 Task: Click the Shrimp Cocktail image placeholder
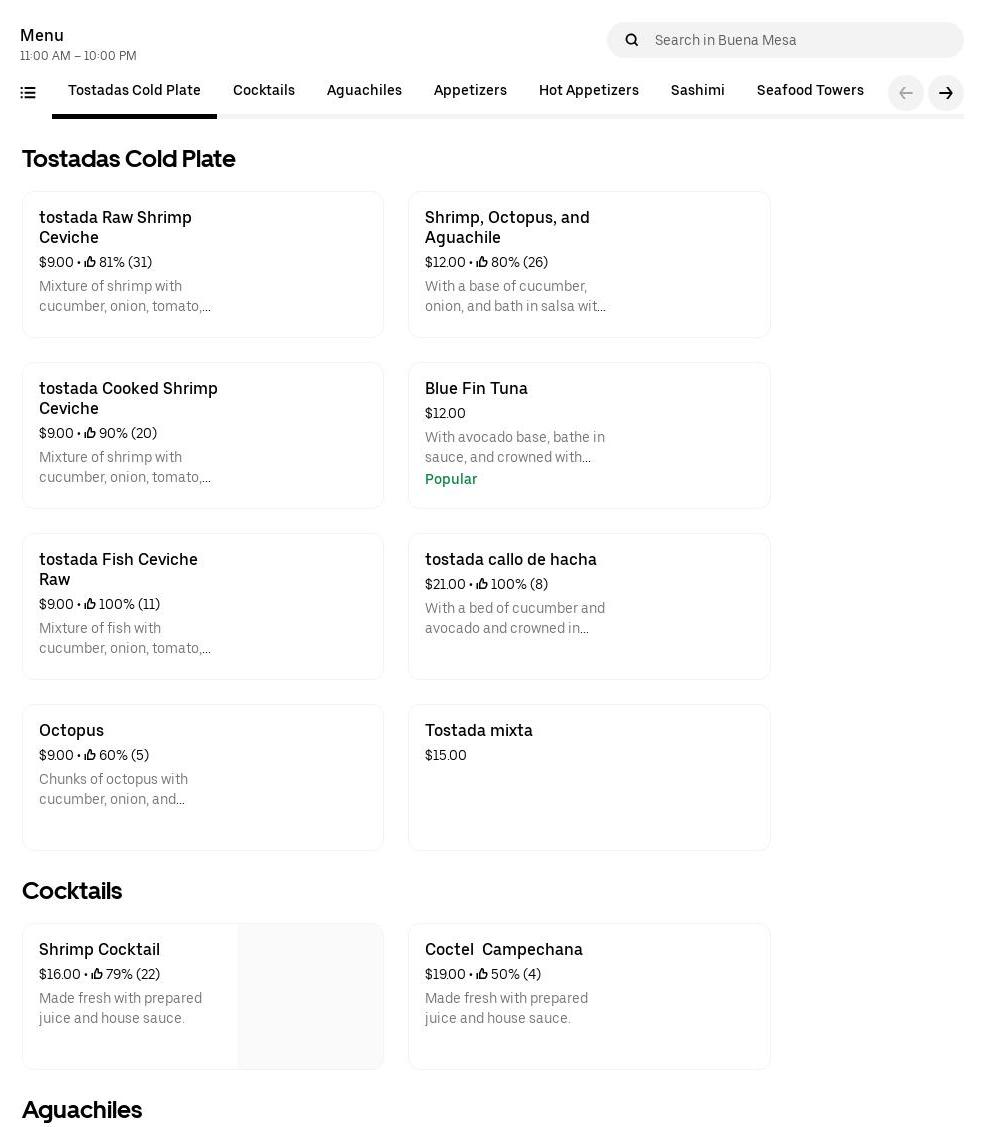point(310,996)
